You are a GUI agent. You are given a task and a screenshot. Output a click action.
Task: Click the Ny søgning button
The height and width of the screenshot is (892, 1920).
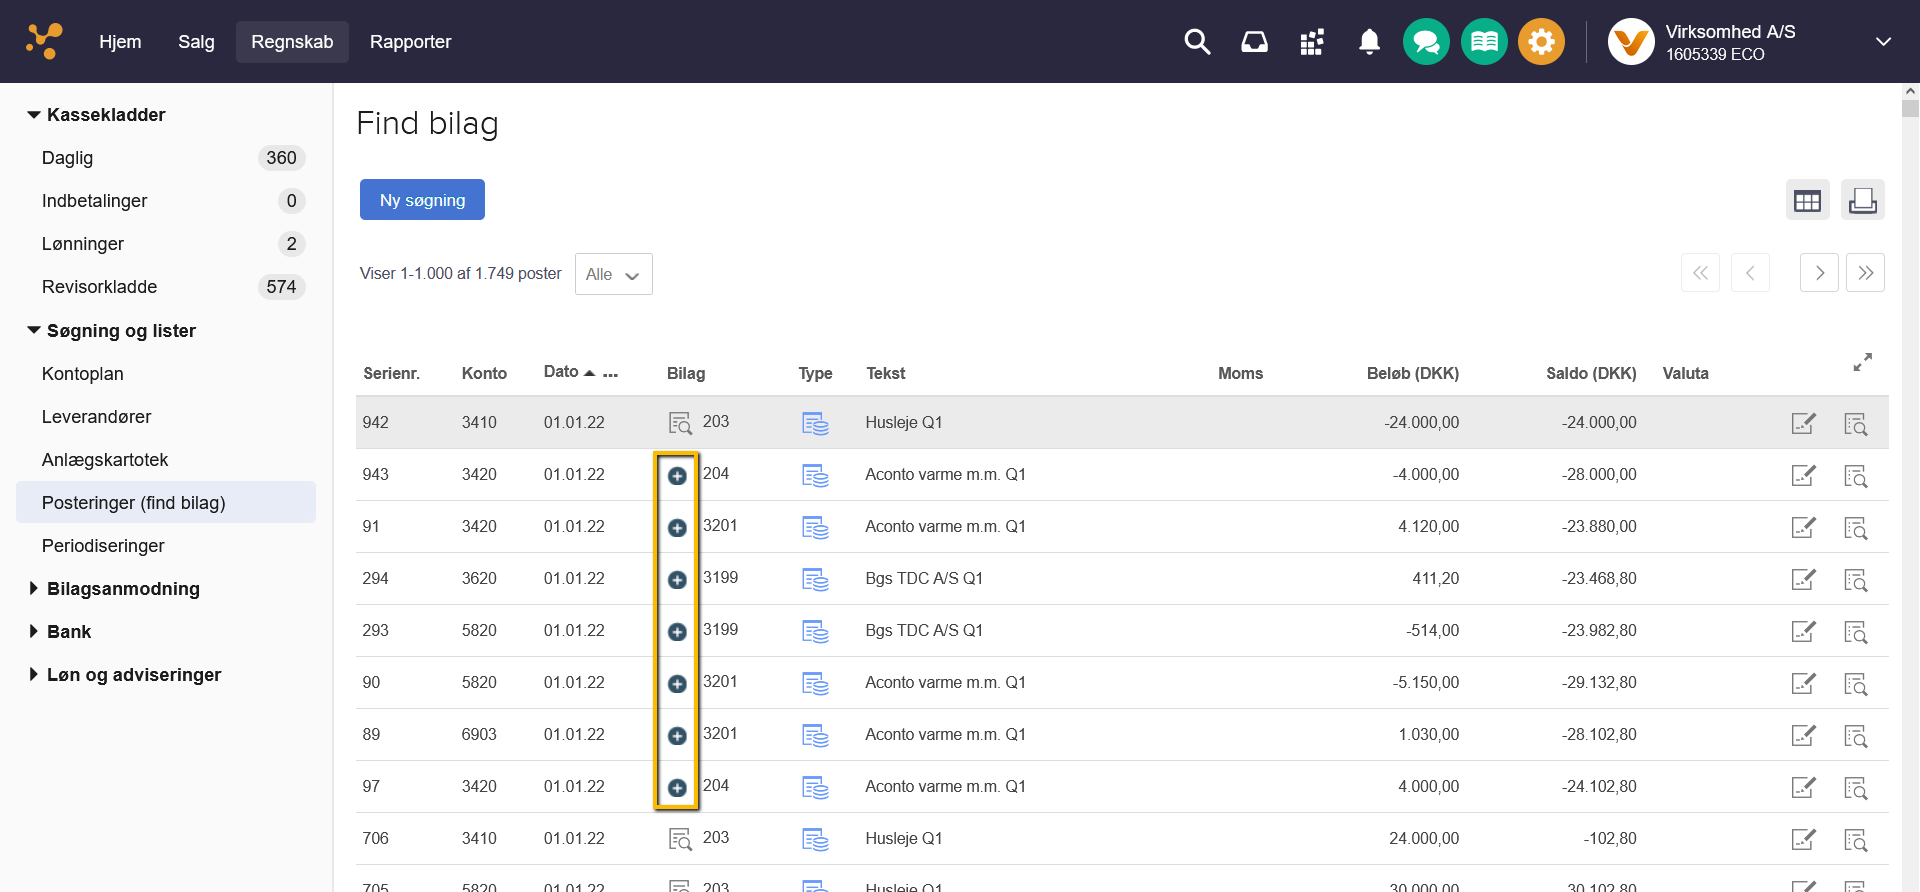(x=422, y=200)
